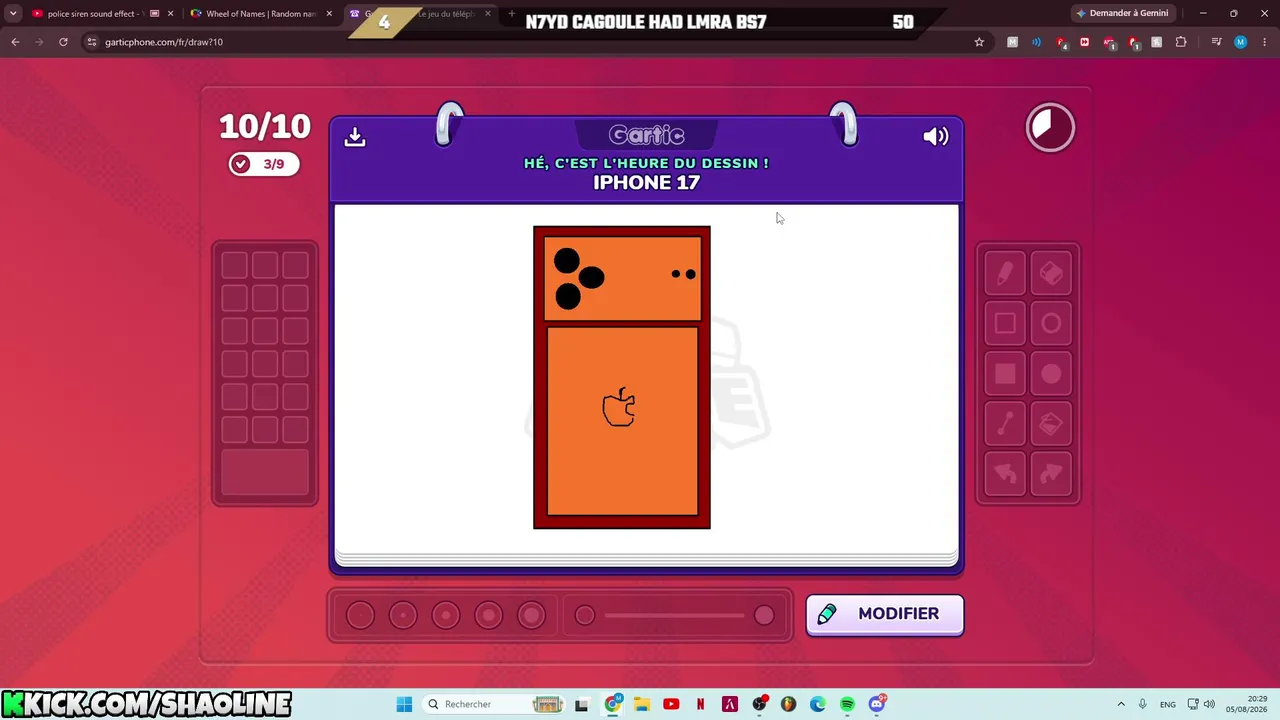Click the Rechercher taskbar search box
Screen dimensions: 1280x720
495,704
